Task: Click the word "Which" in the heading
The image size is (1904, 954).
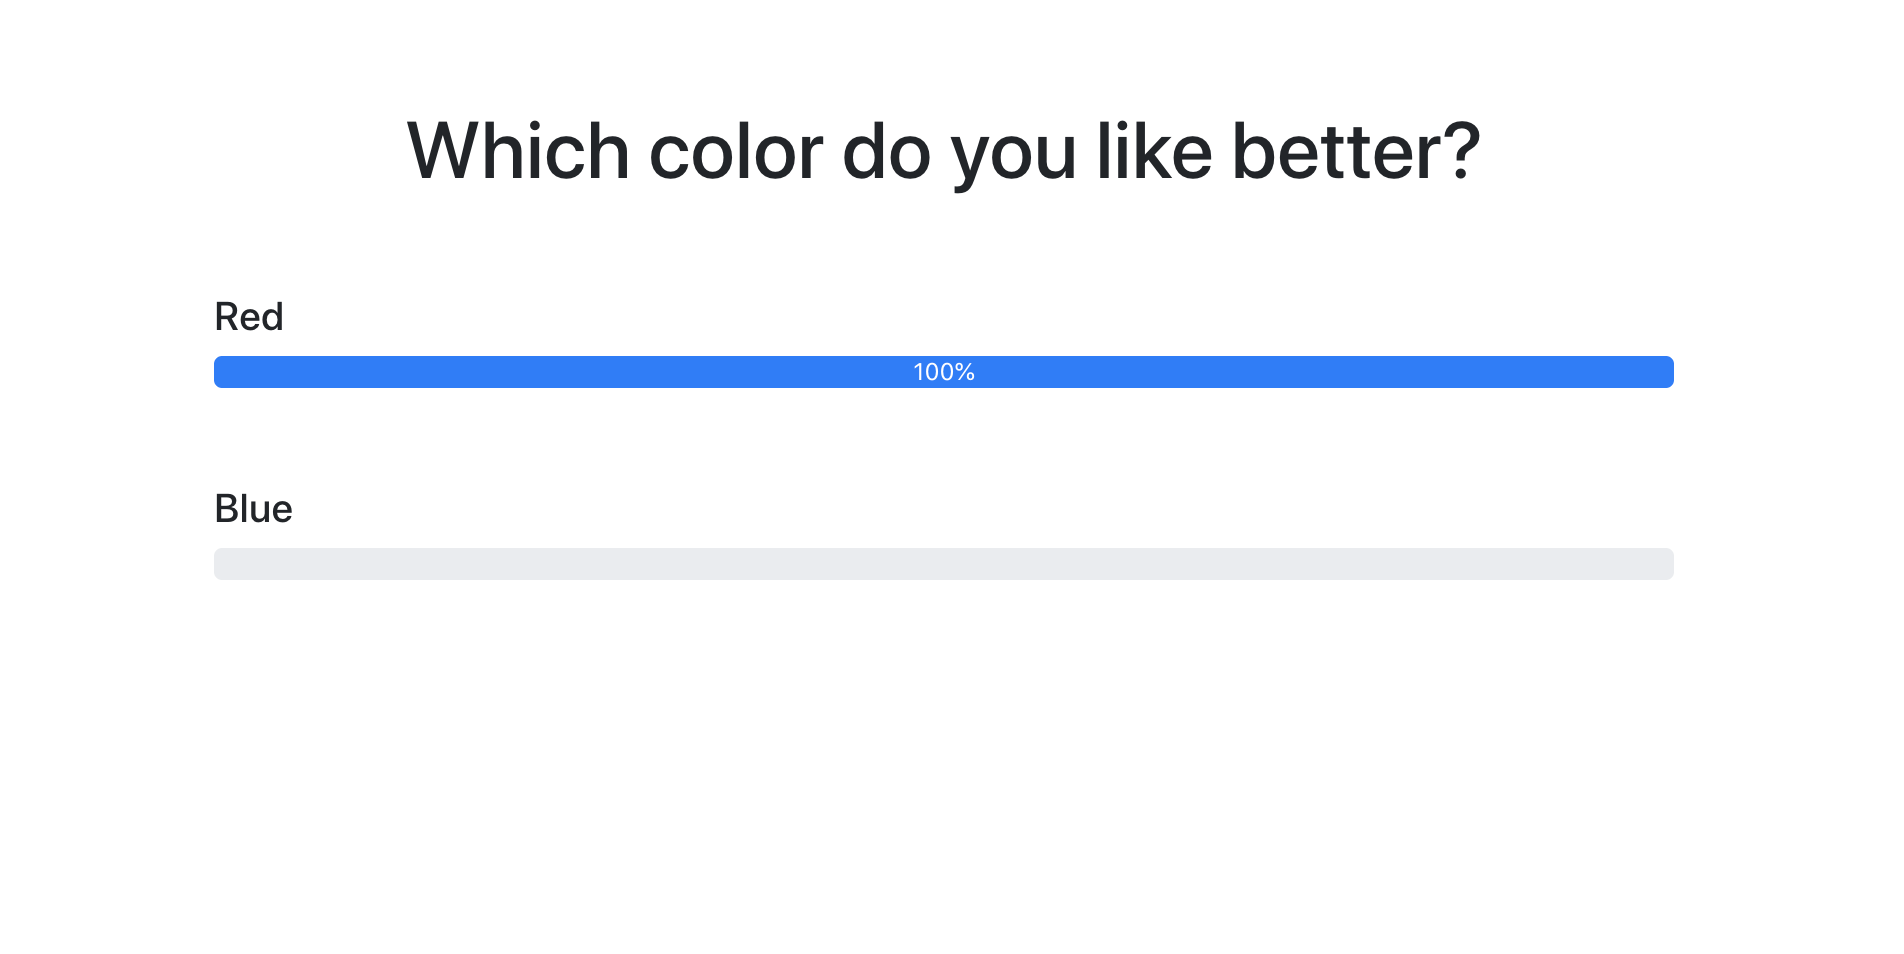Action: coord(518,151)
